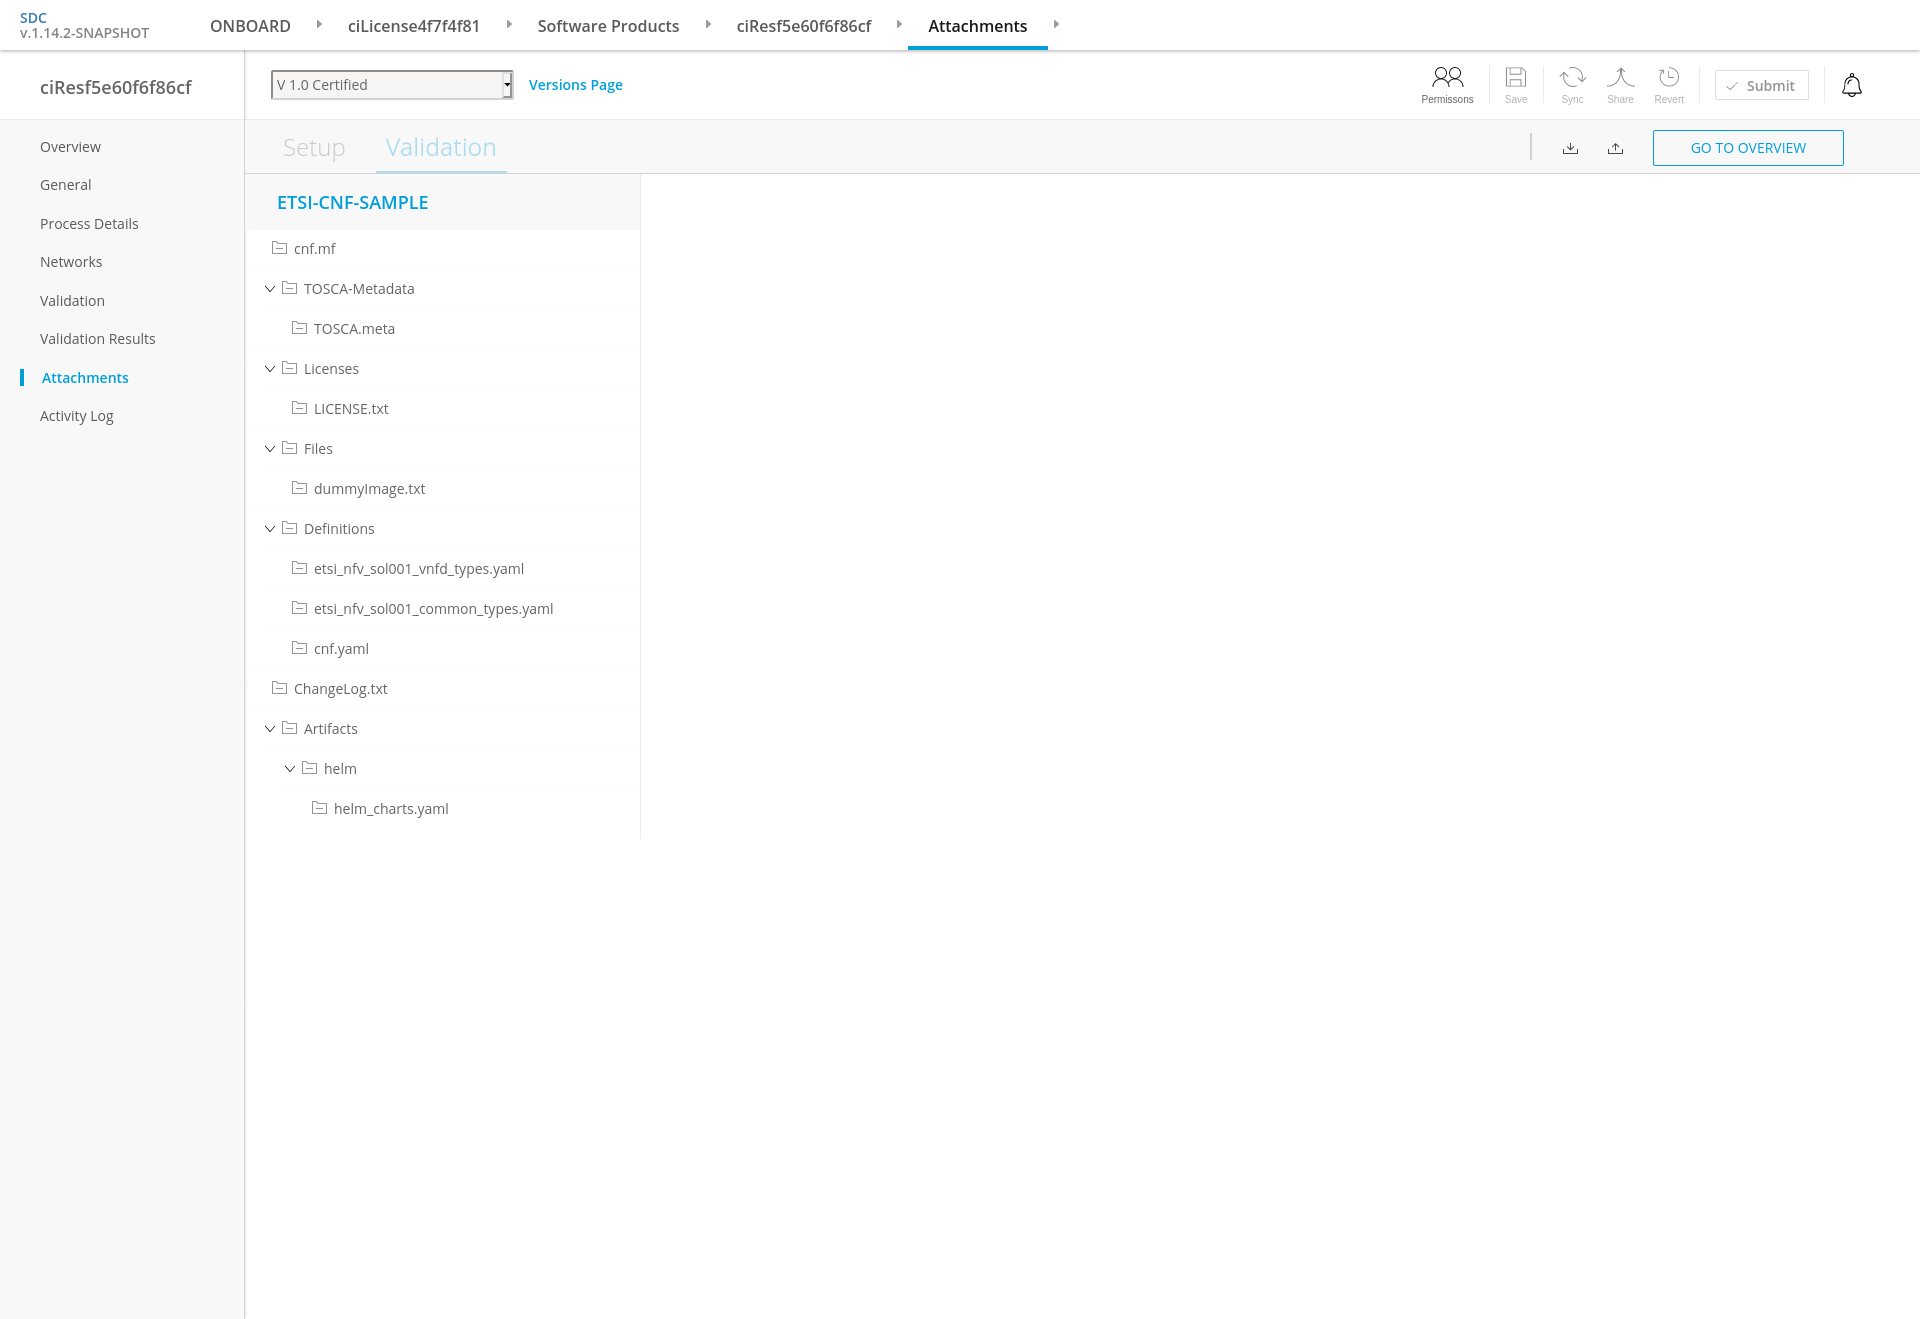Click folder icon next to TOSCA-Metadata
Image resolution: width=1920 pixels, height=1319 pixels.
point(290,288)
